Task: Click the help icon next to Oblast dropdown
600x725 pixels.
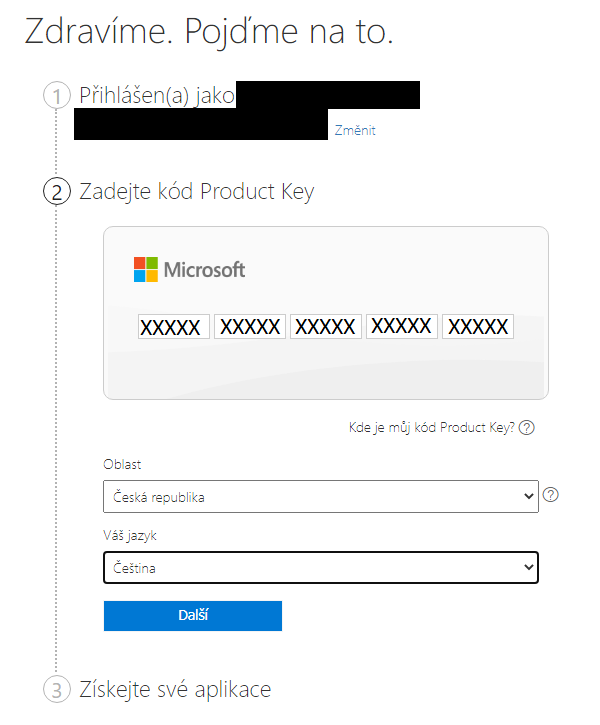Action: (551, 495)
